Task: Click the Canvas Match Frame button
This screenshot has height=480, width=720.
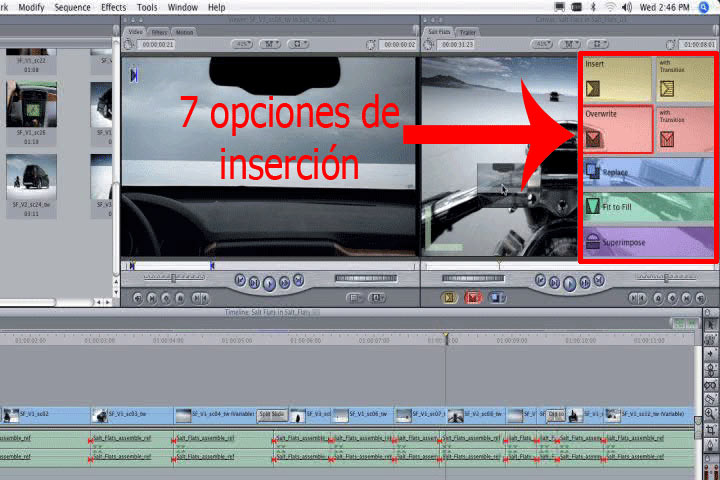Action: 700,299
